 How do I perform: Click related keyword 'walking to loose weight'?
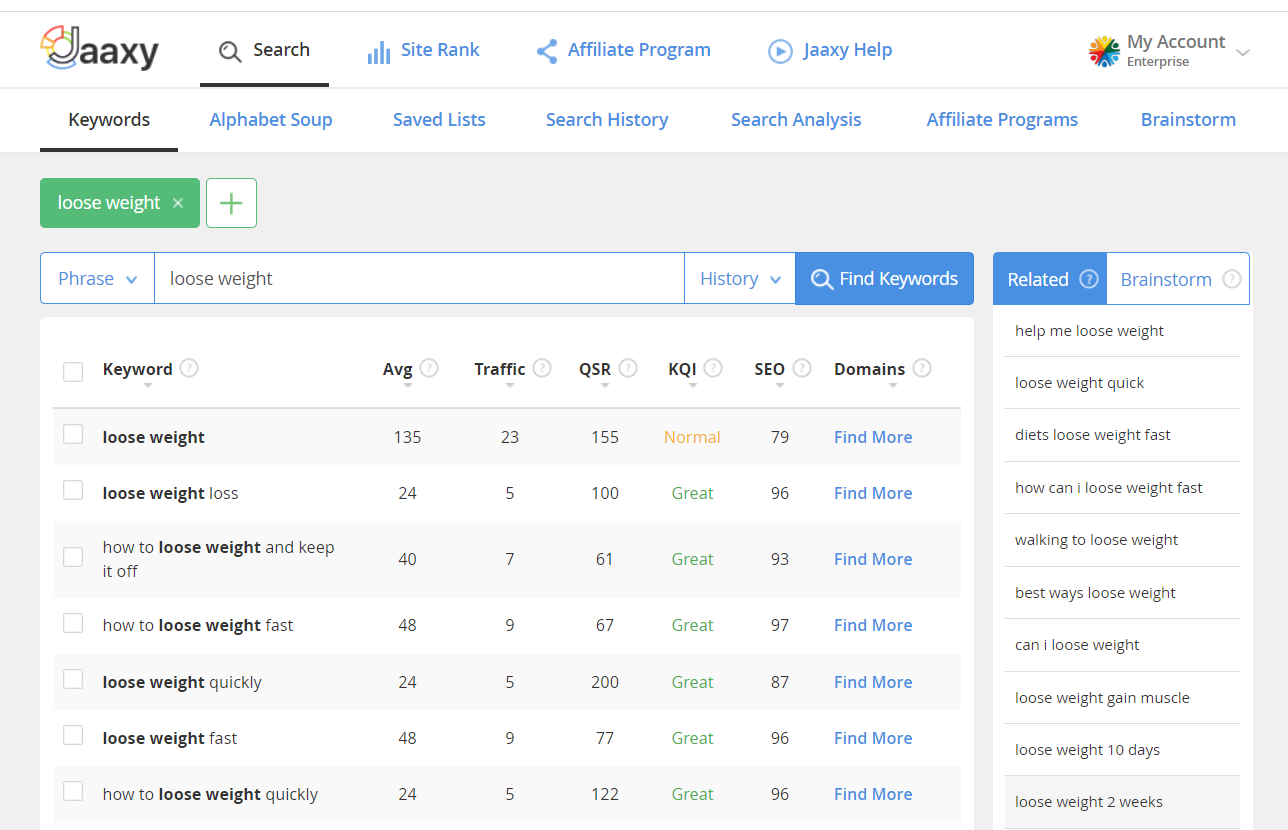1096,540
